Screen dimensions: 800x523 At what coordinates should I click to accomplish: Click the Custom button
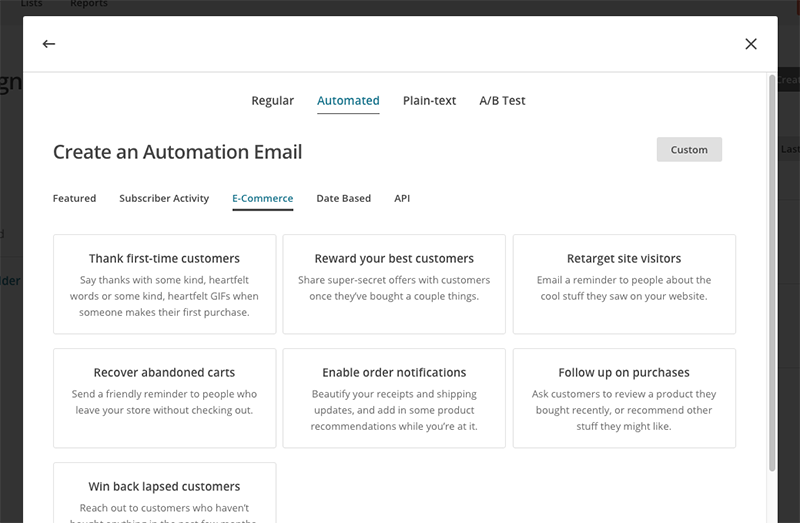click(689, 150)
